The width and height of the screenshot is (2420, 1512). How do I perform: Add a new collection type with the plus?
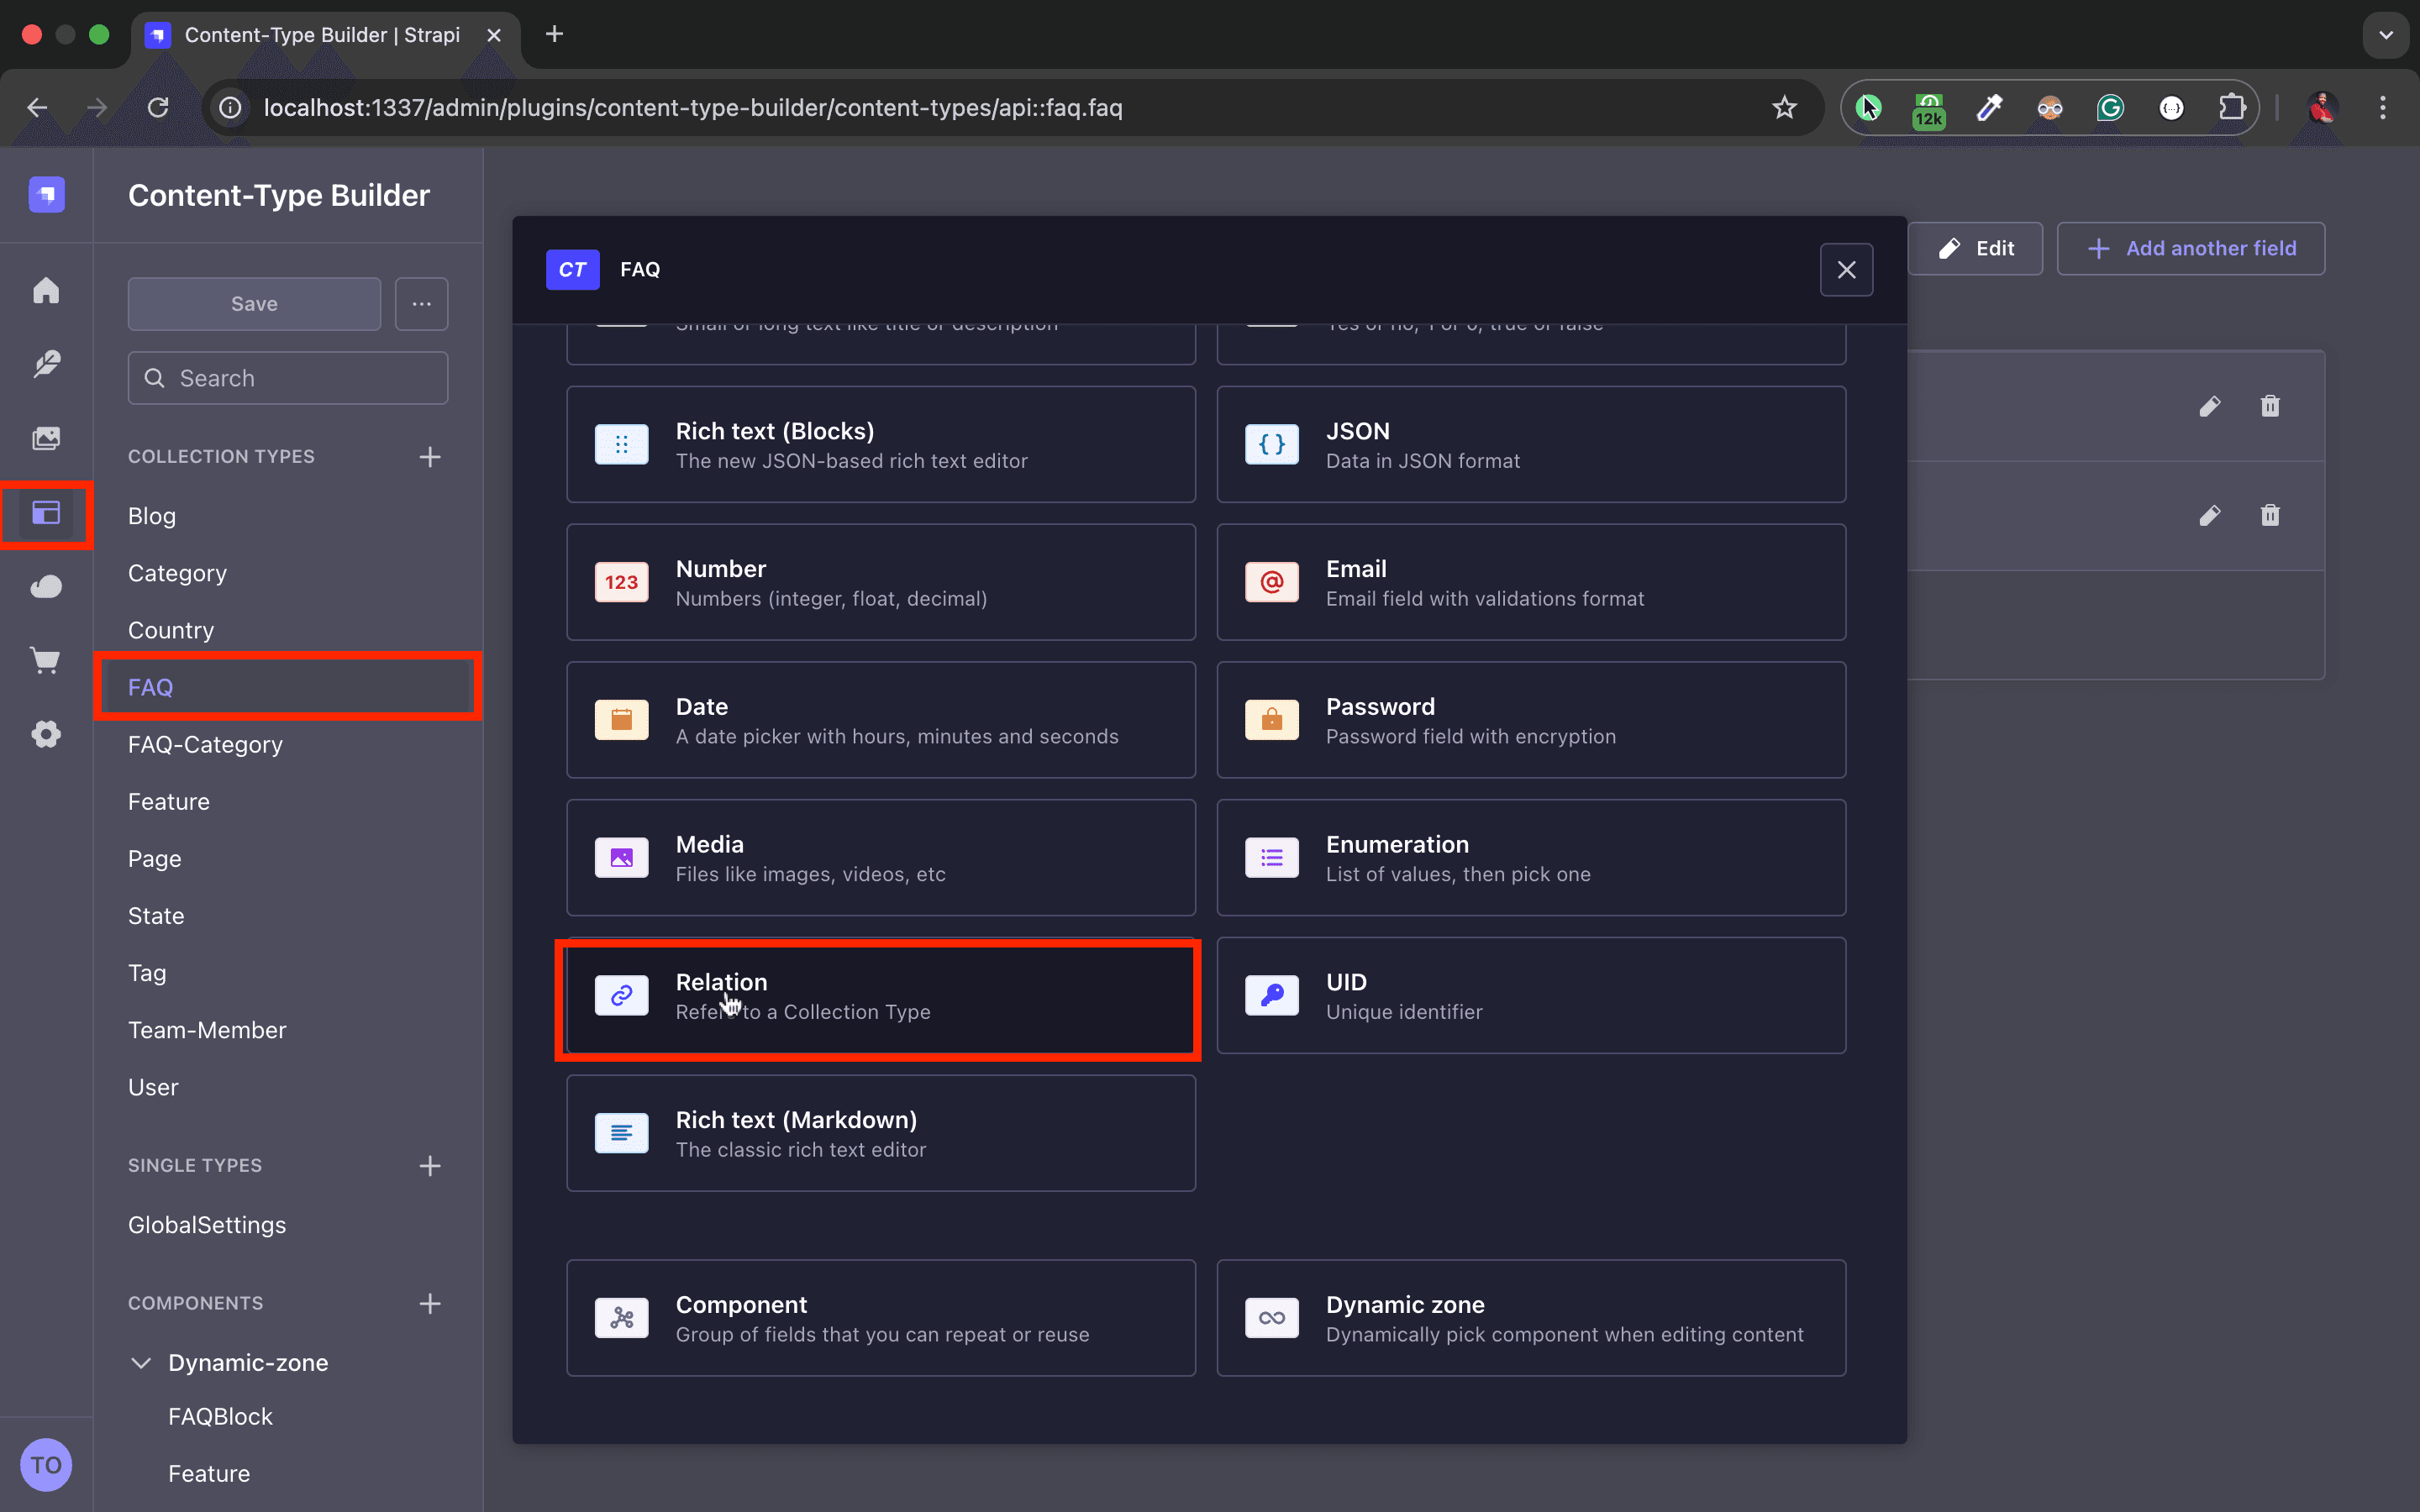(430, 457)
